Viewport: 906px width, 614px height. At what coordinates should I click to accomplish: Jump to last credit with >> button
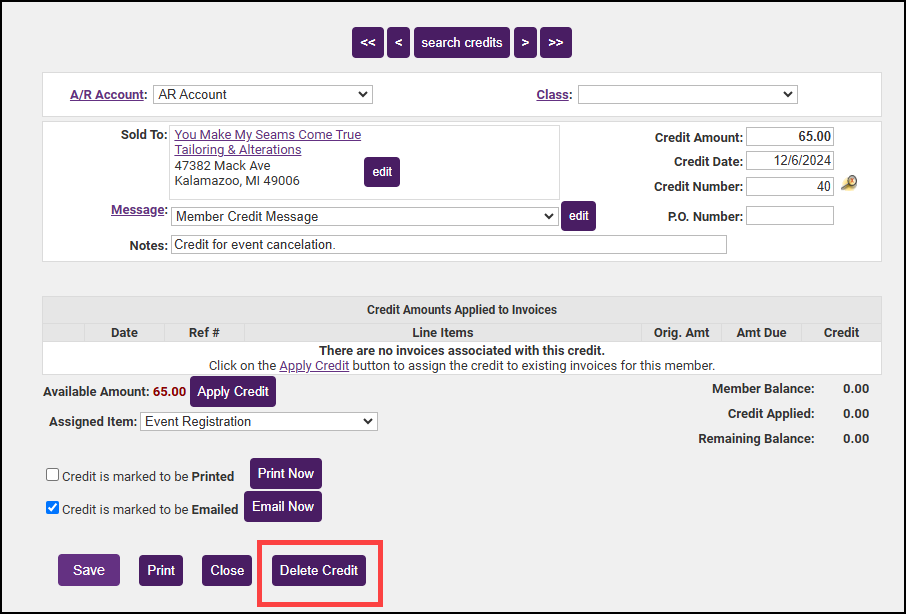[x=556, y=42]
